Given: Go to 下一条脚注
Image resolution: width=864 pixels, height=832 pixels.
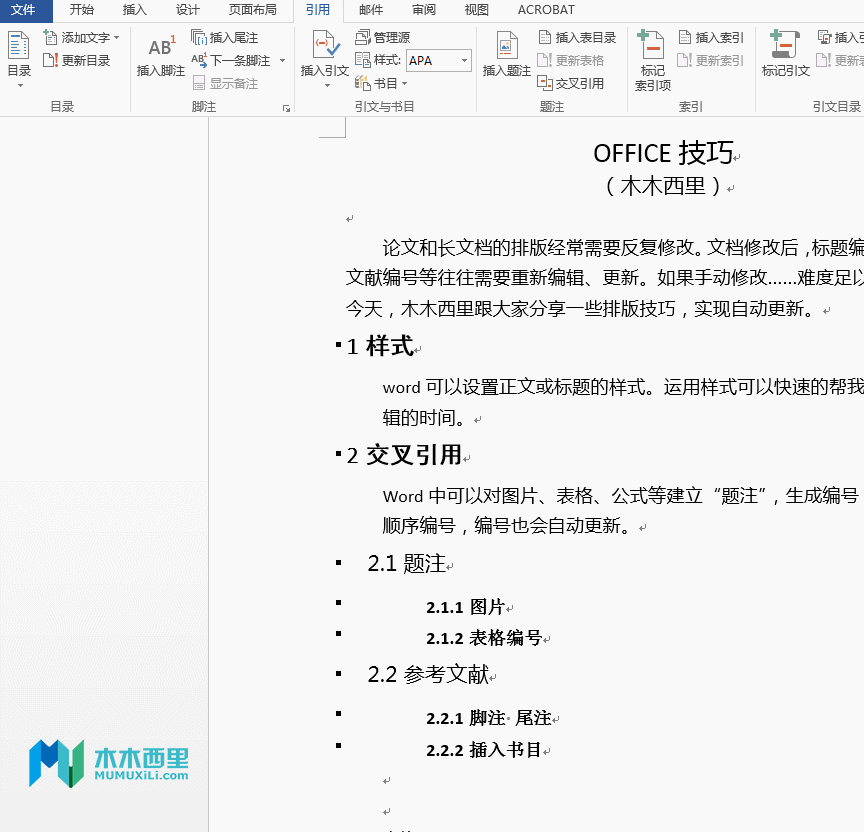Looking at the screenshot, I should tap(231, 60).
